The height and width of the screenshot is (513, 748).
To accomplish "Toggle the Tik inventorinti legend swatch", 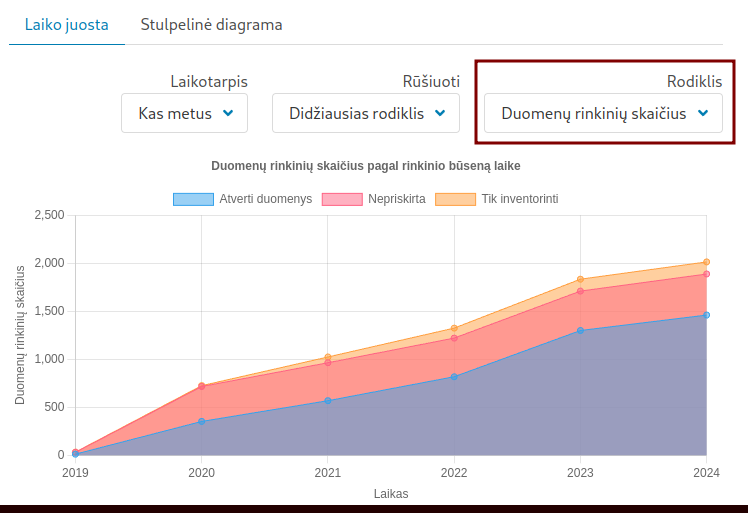I will coord(456,199).
